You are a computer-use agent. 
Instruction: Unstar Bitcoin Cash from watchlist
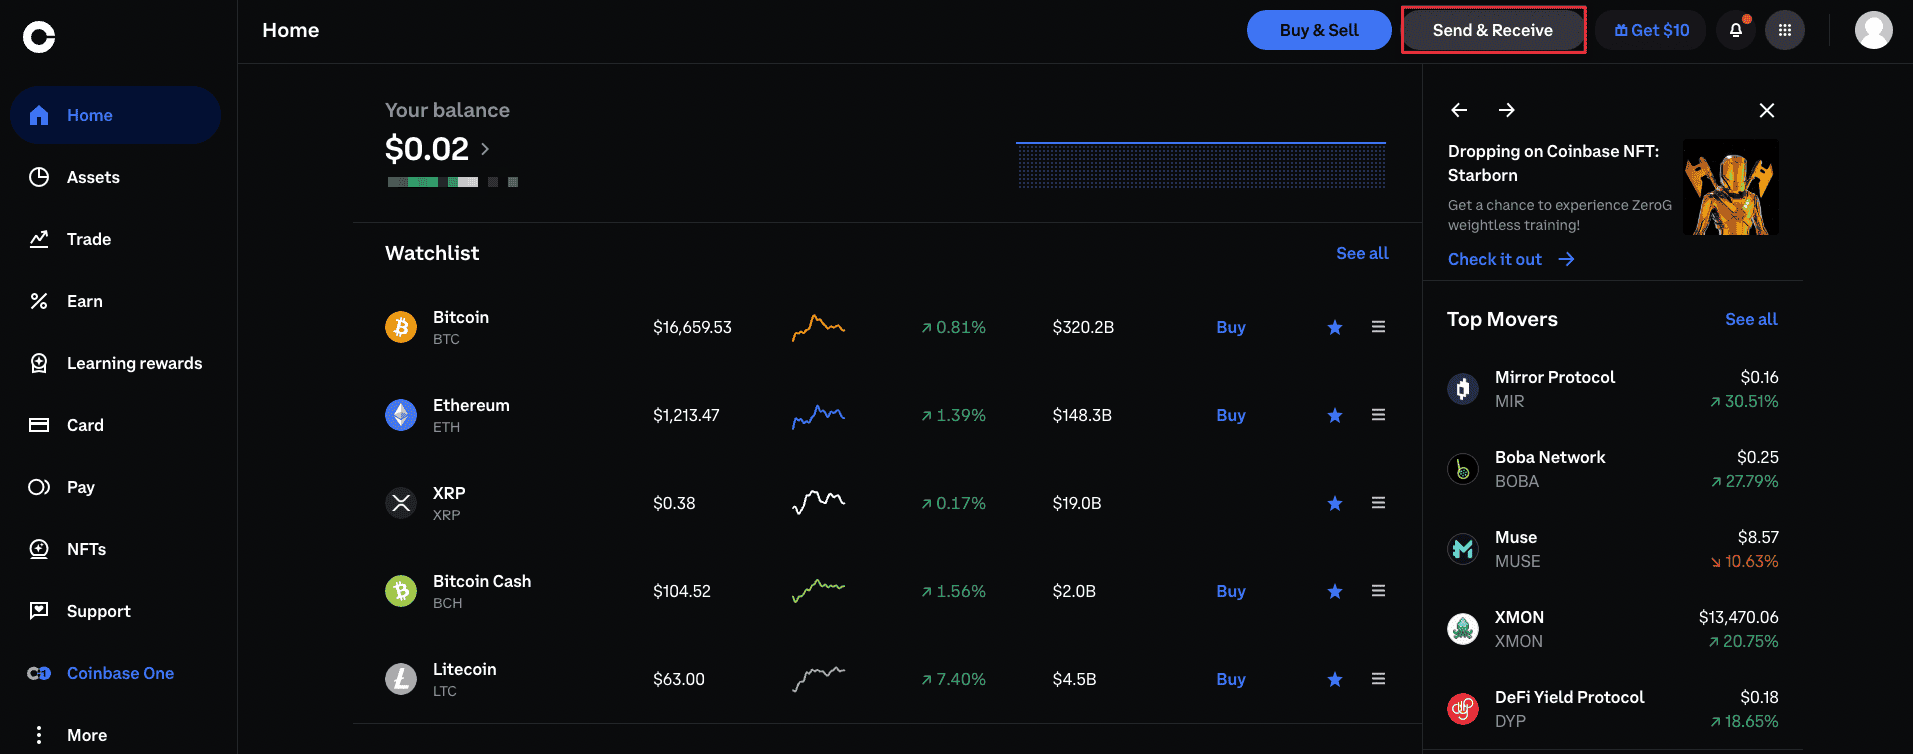coord(1335,591)
